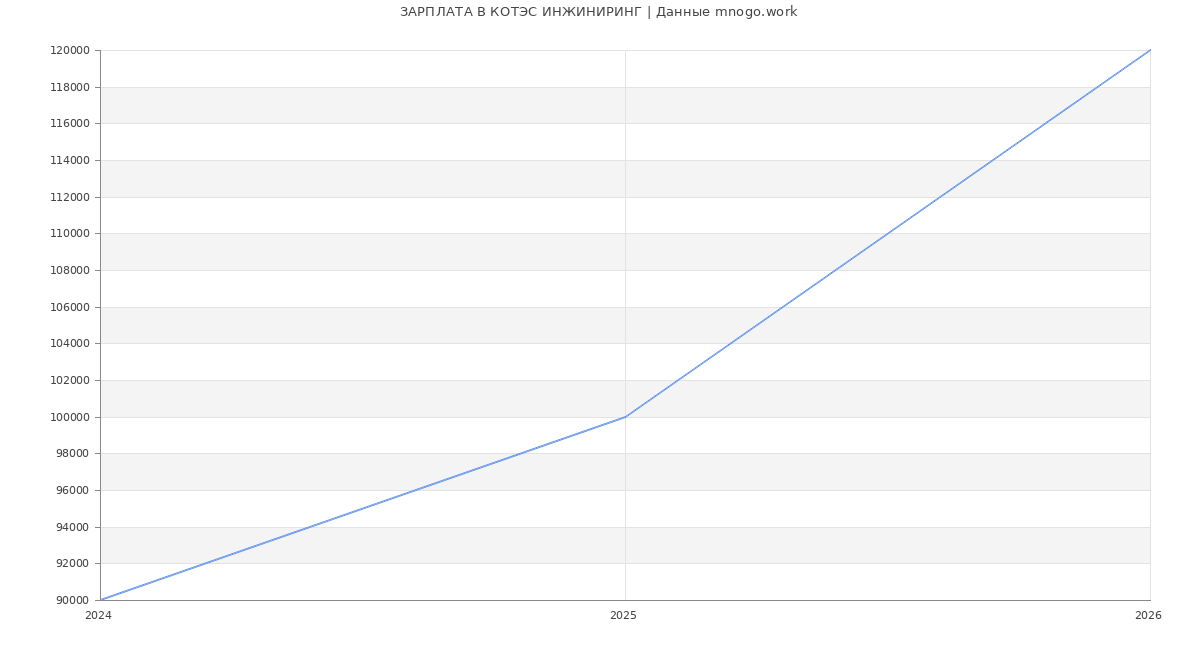Click the 90000 y-axis label
This screenshot has width=1200, height=650.
[73, 600]
